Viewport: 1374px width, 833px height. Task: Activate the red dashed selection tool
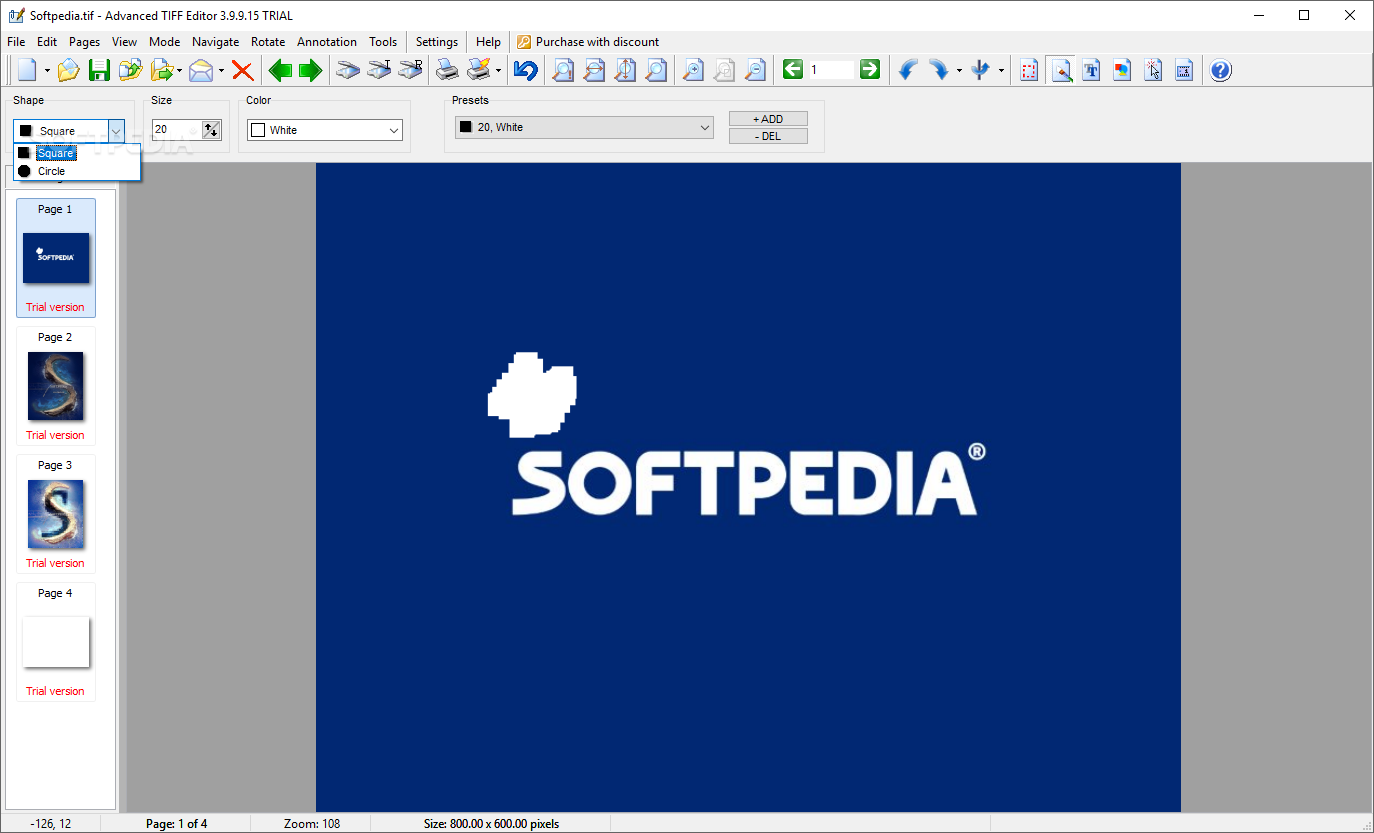coord(1030,70)
